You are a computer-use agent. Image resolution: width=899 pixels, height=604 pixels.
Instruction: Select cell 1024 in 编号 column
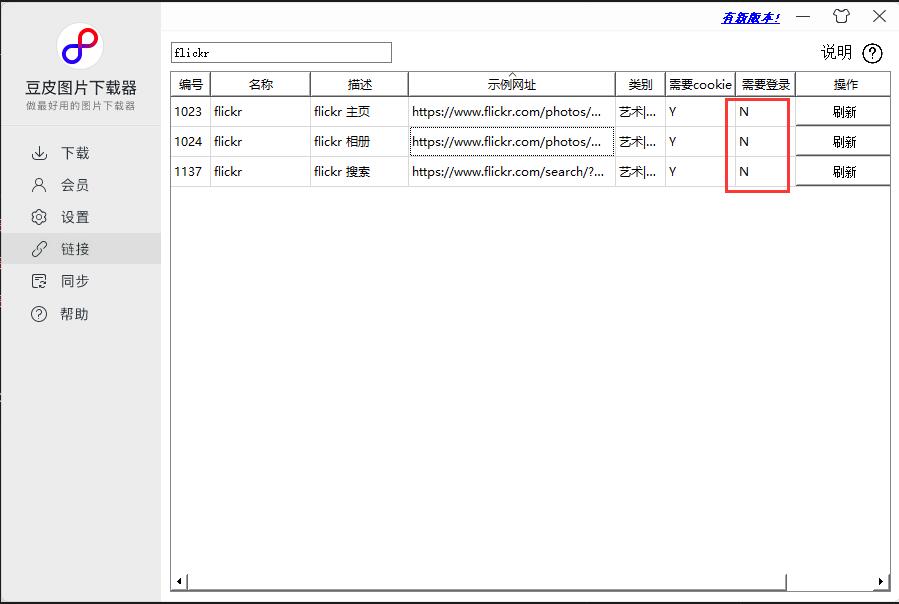click(190, 142)
